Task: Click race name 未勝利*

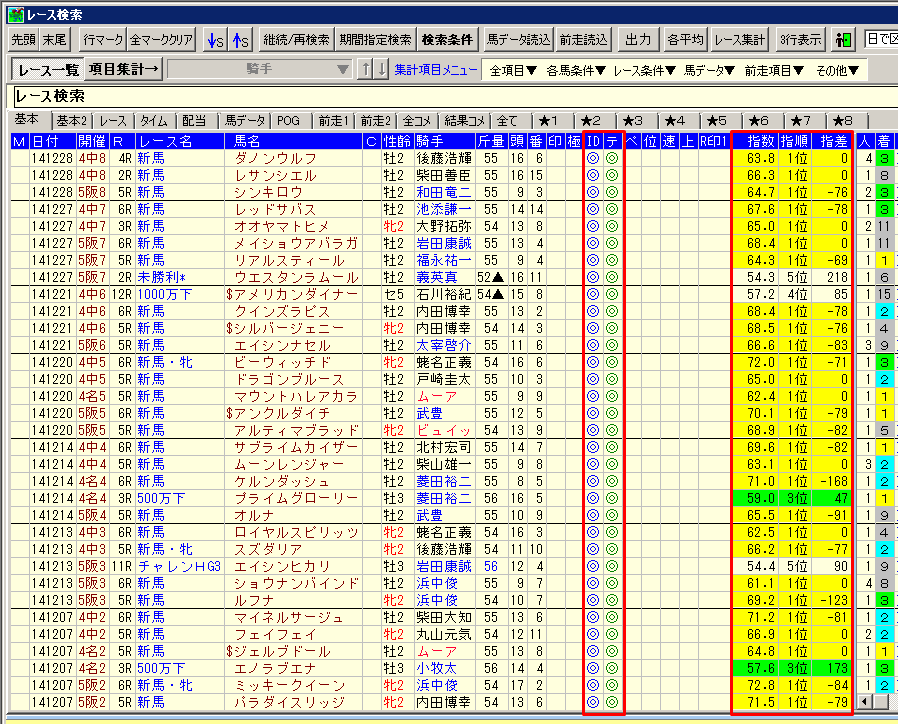Action: pos(162,277)
